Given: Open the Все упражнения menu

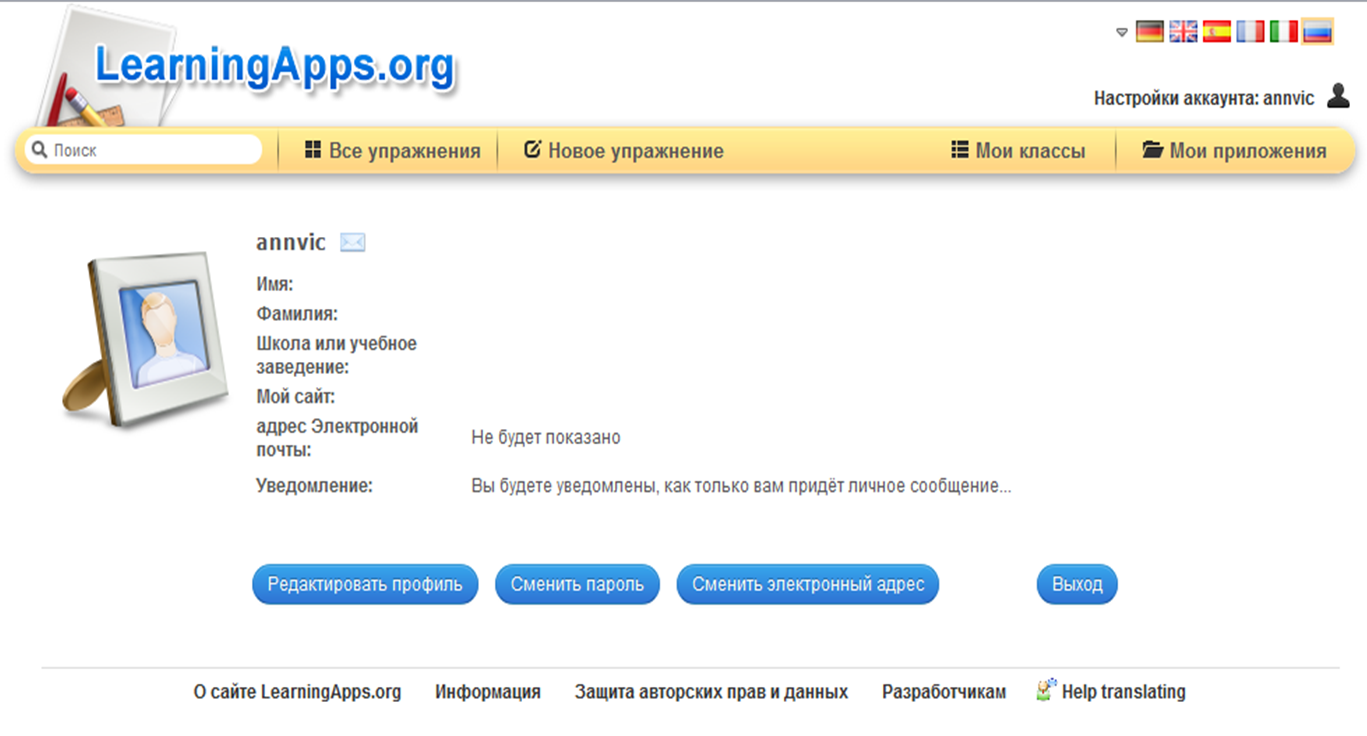Looking at the screenshot, I should [x=392, y=151].
